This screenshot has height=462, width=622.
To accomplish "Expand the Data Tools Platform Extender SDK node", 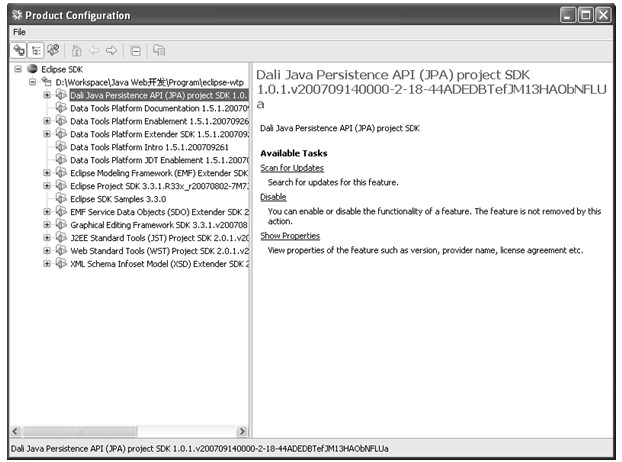I will 47,134.
